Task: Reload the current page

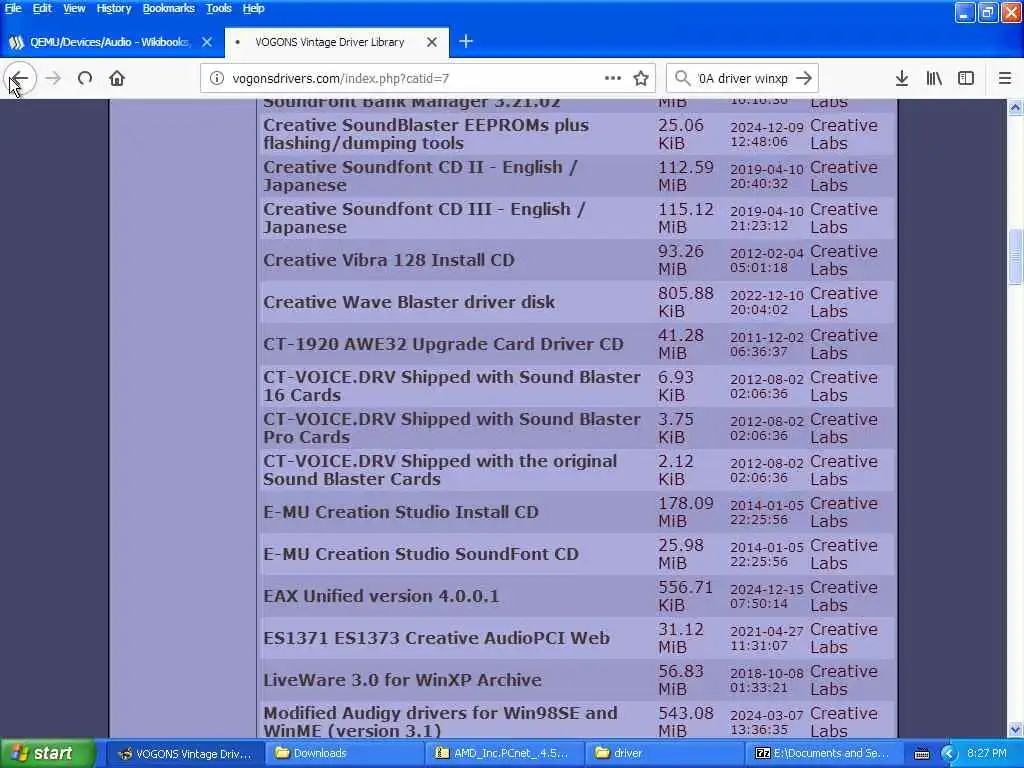Action: [x=85, y=78]
